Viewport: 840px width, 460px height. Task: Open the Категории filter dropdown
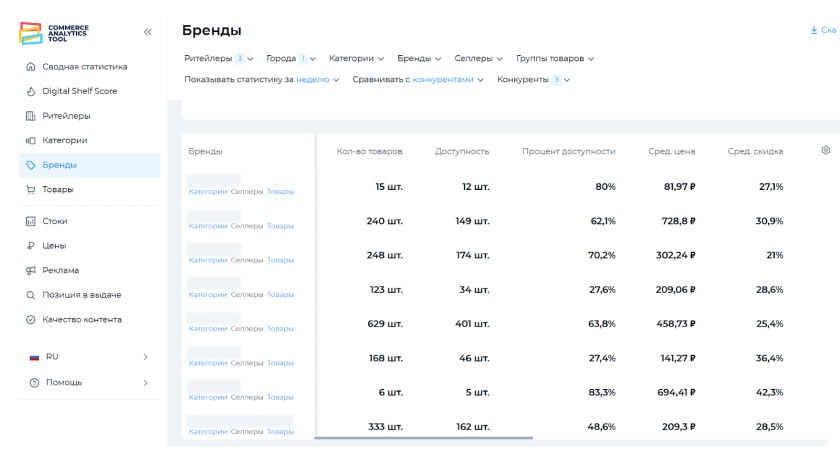coord(356,58)
